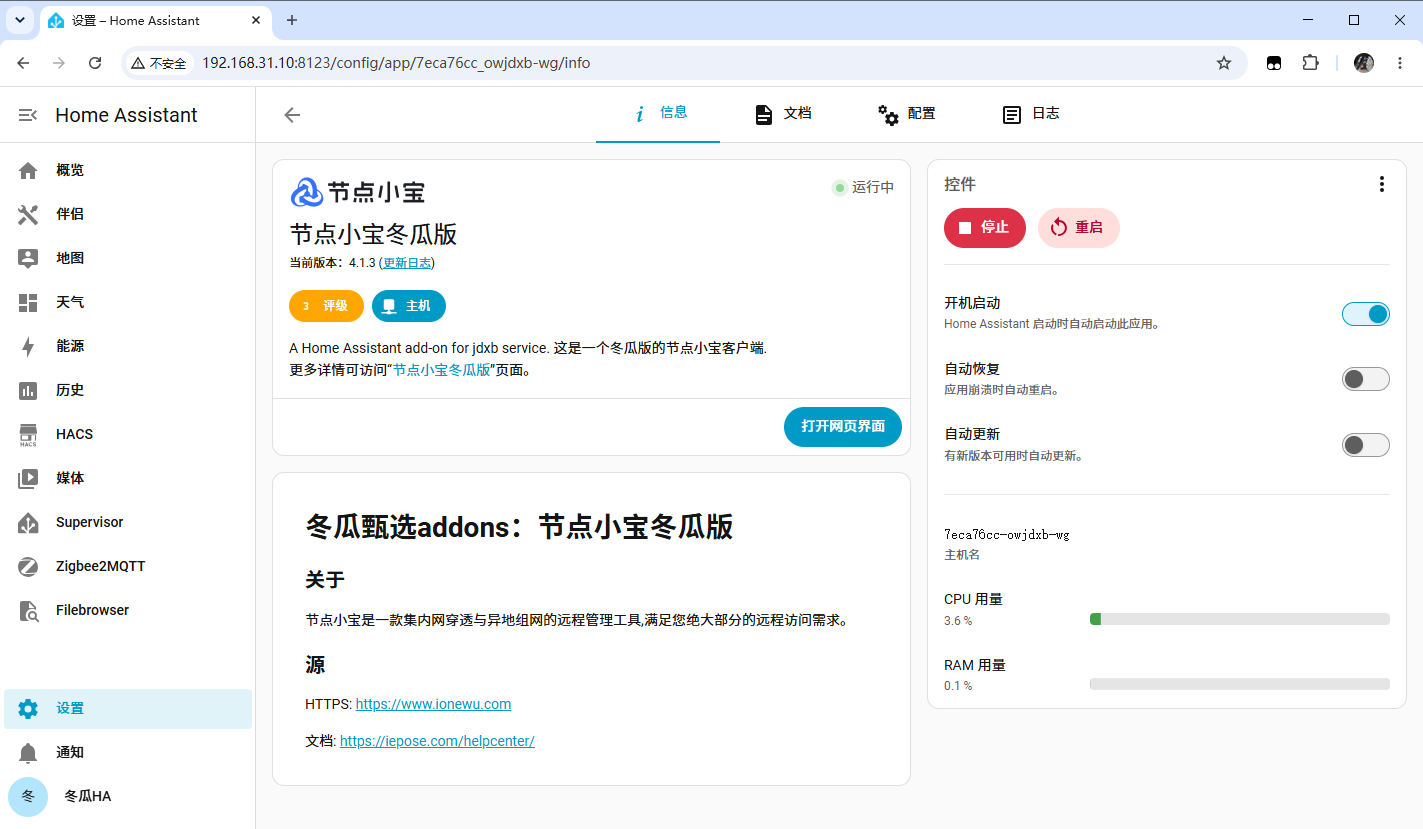The image size is (1423, 829).
Task: Click the 0.1 % RAM value
Action: coord(958,686)
